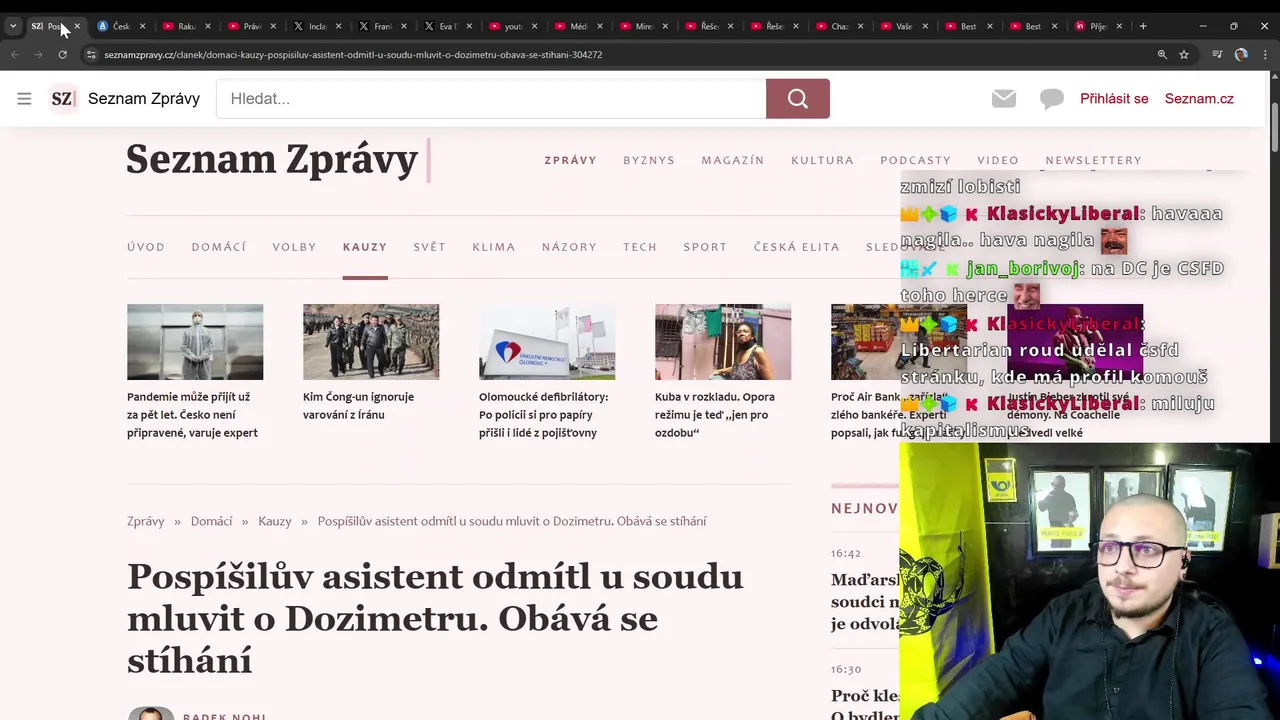The width and height of the screenshot is (1280, 720).
Task: Go to KLIMA in the sub-navigation
Action: coord(494,247)
